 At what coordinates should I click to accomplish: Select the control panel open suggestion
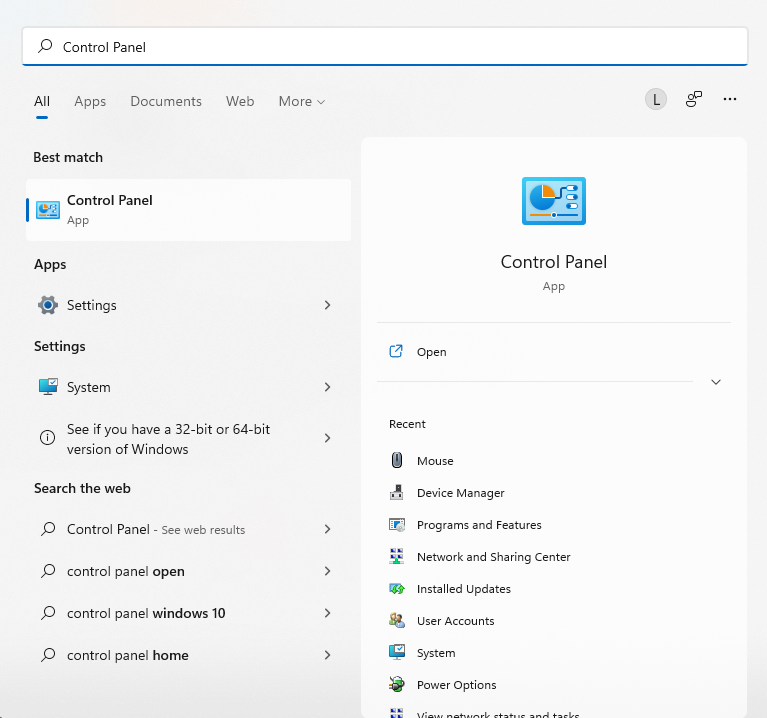coord(188,571)
